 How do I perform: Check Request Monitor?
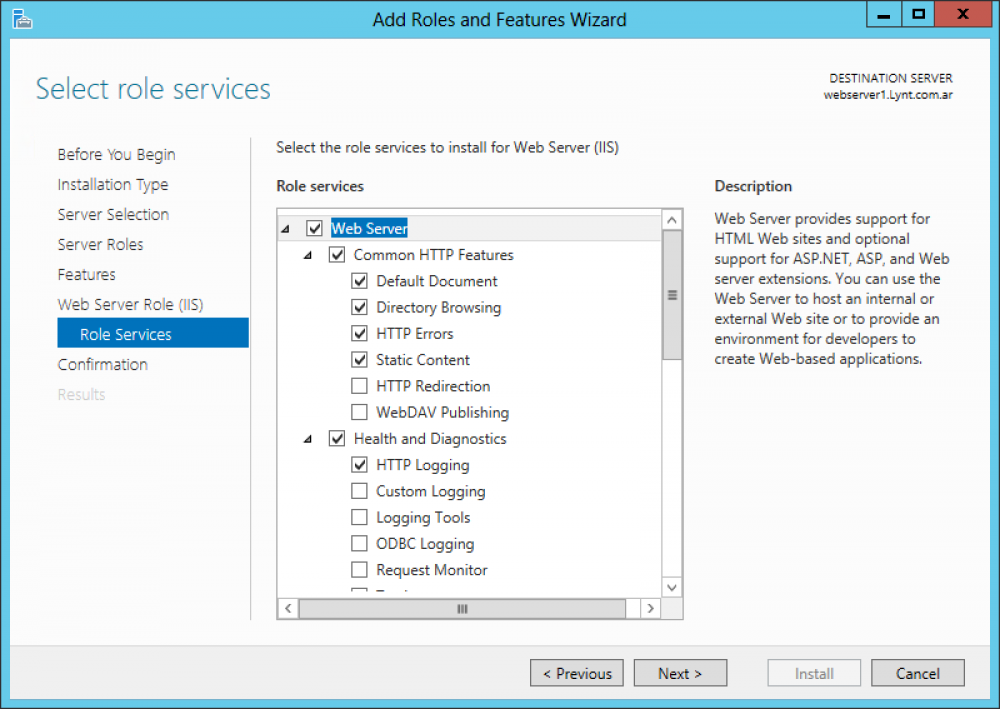click(360, 570)
